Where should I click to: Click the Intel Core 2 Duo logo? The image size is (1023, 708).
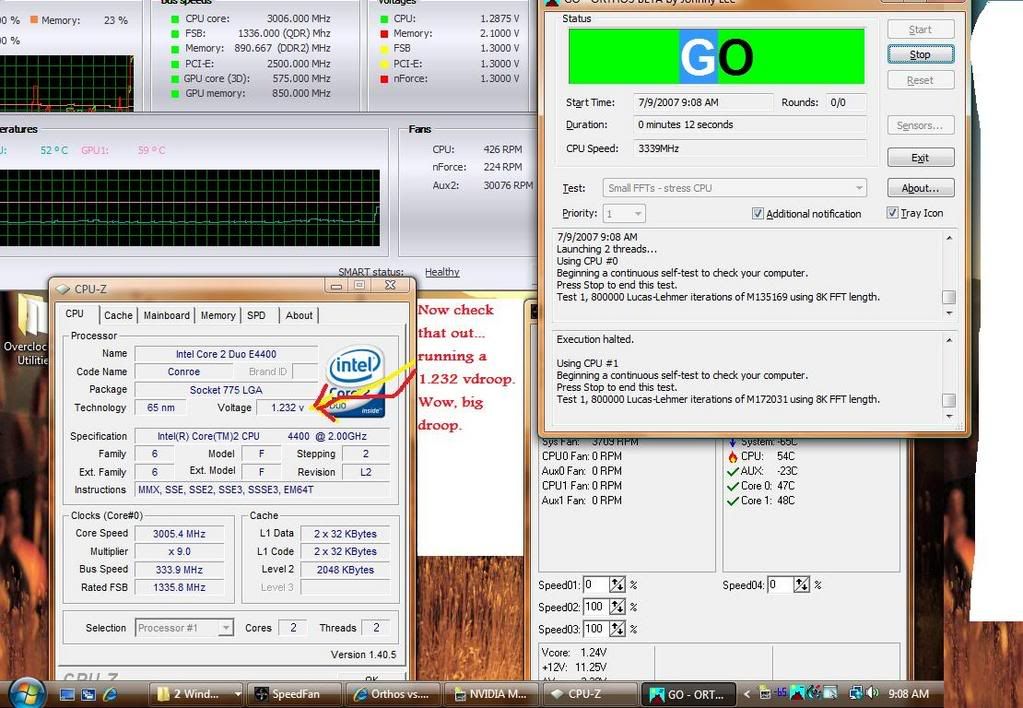coord(356,382)
